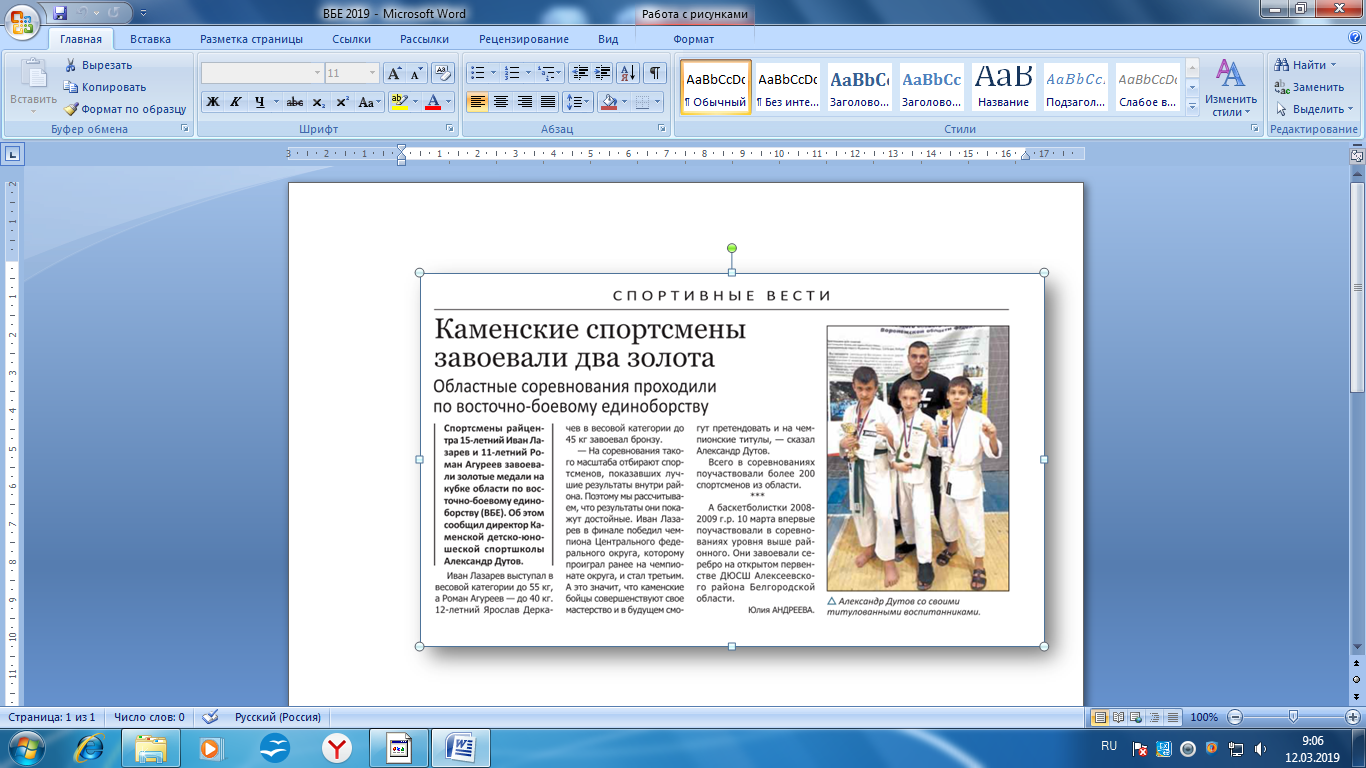This screenshot has width=1366, height=768.
Task: Click the Format Painter brush icon
Action: click(x=71, y=109)
